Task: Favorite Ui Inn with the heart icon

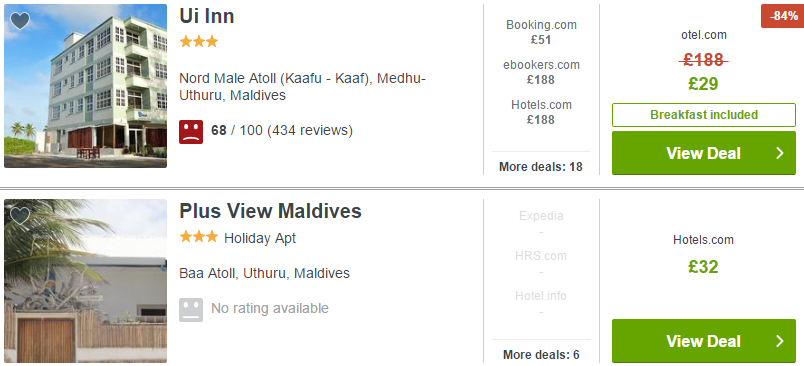Action: point(20,21)
